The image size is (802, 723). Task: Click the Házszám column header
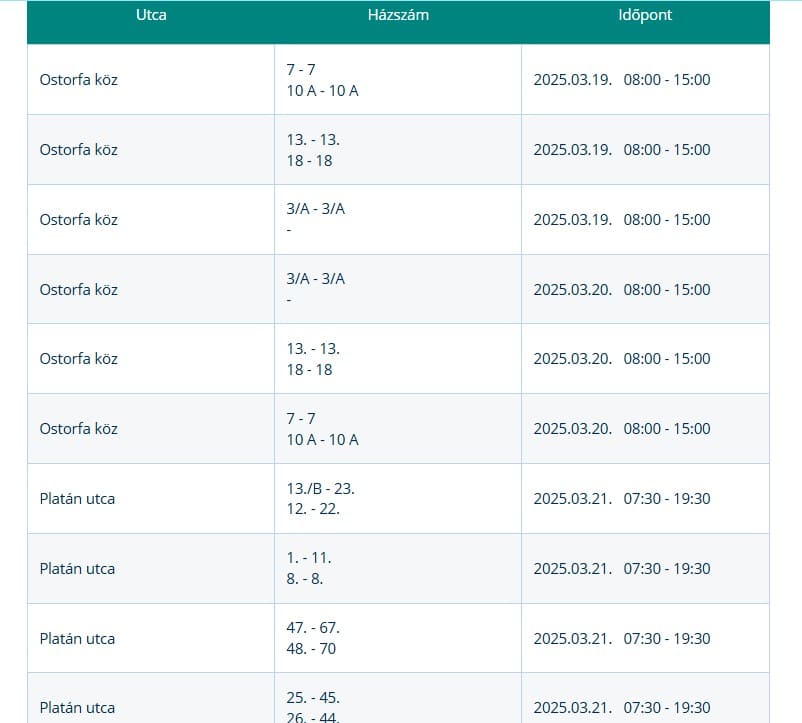398,15
